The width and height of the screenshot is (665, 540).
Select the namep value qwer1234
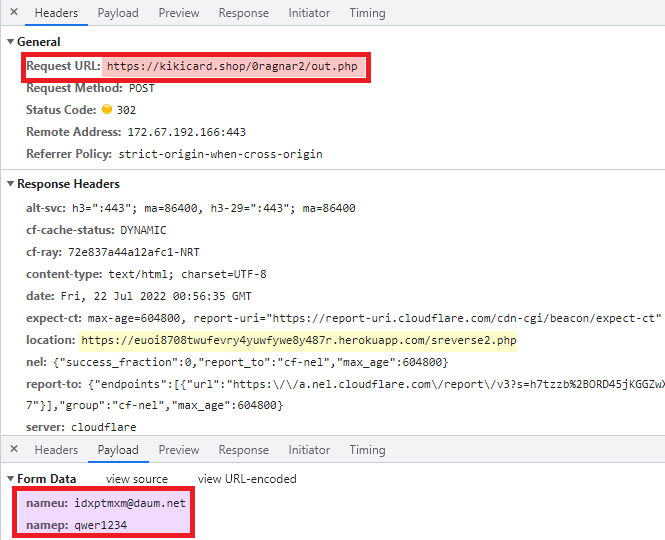click(100, 525)
